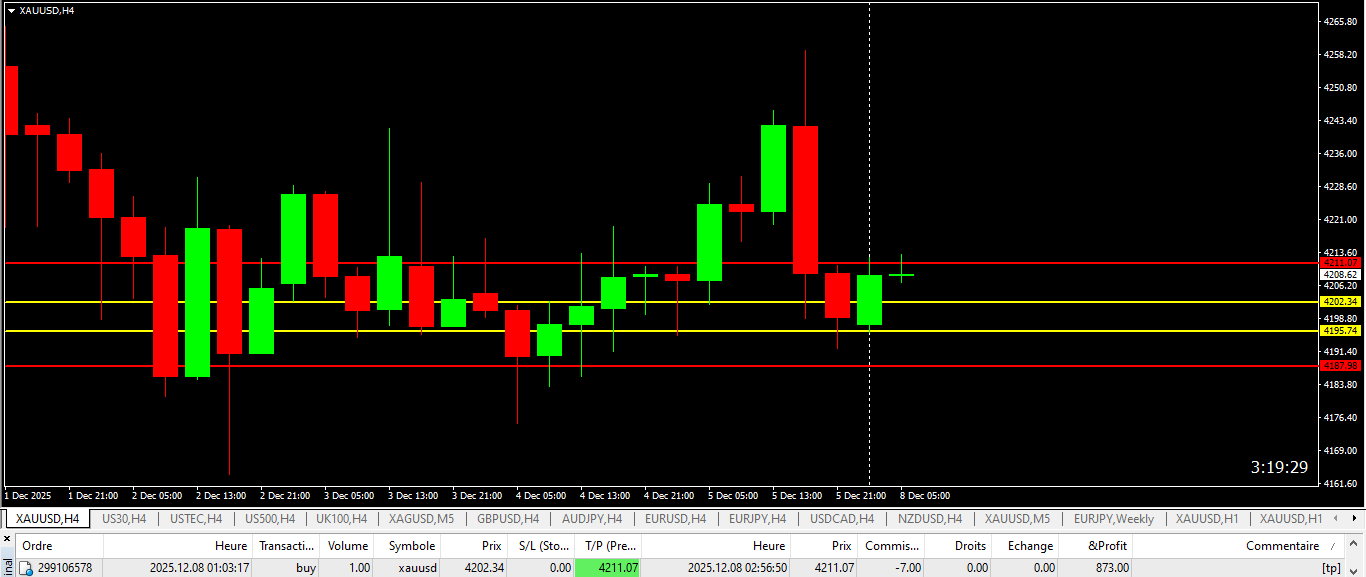The width and height of the screenshot is (1366, 577).
Task: Sort by the Symbole column header
Action: coord(407,546)
